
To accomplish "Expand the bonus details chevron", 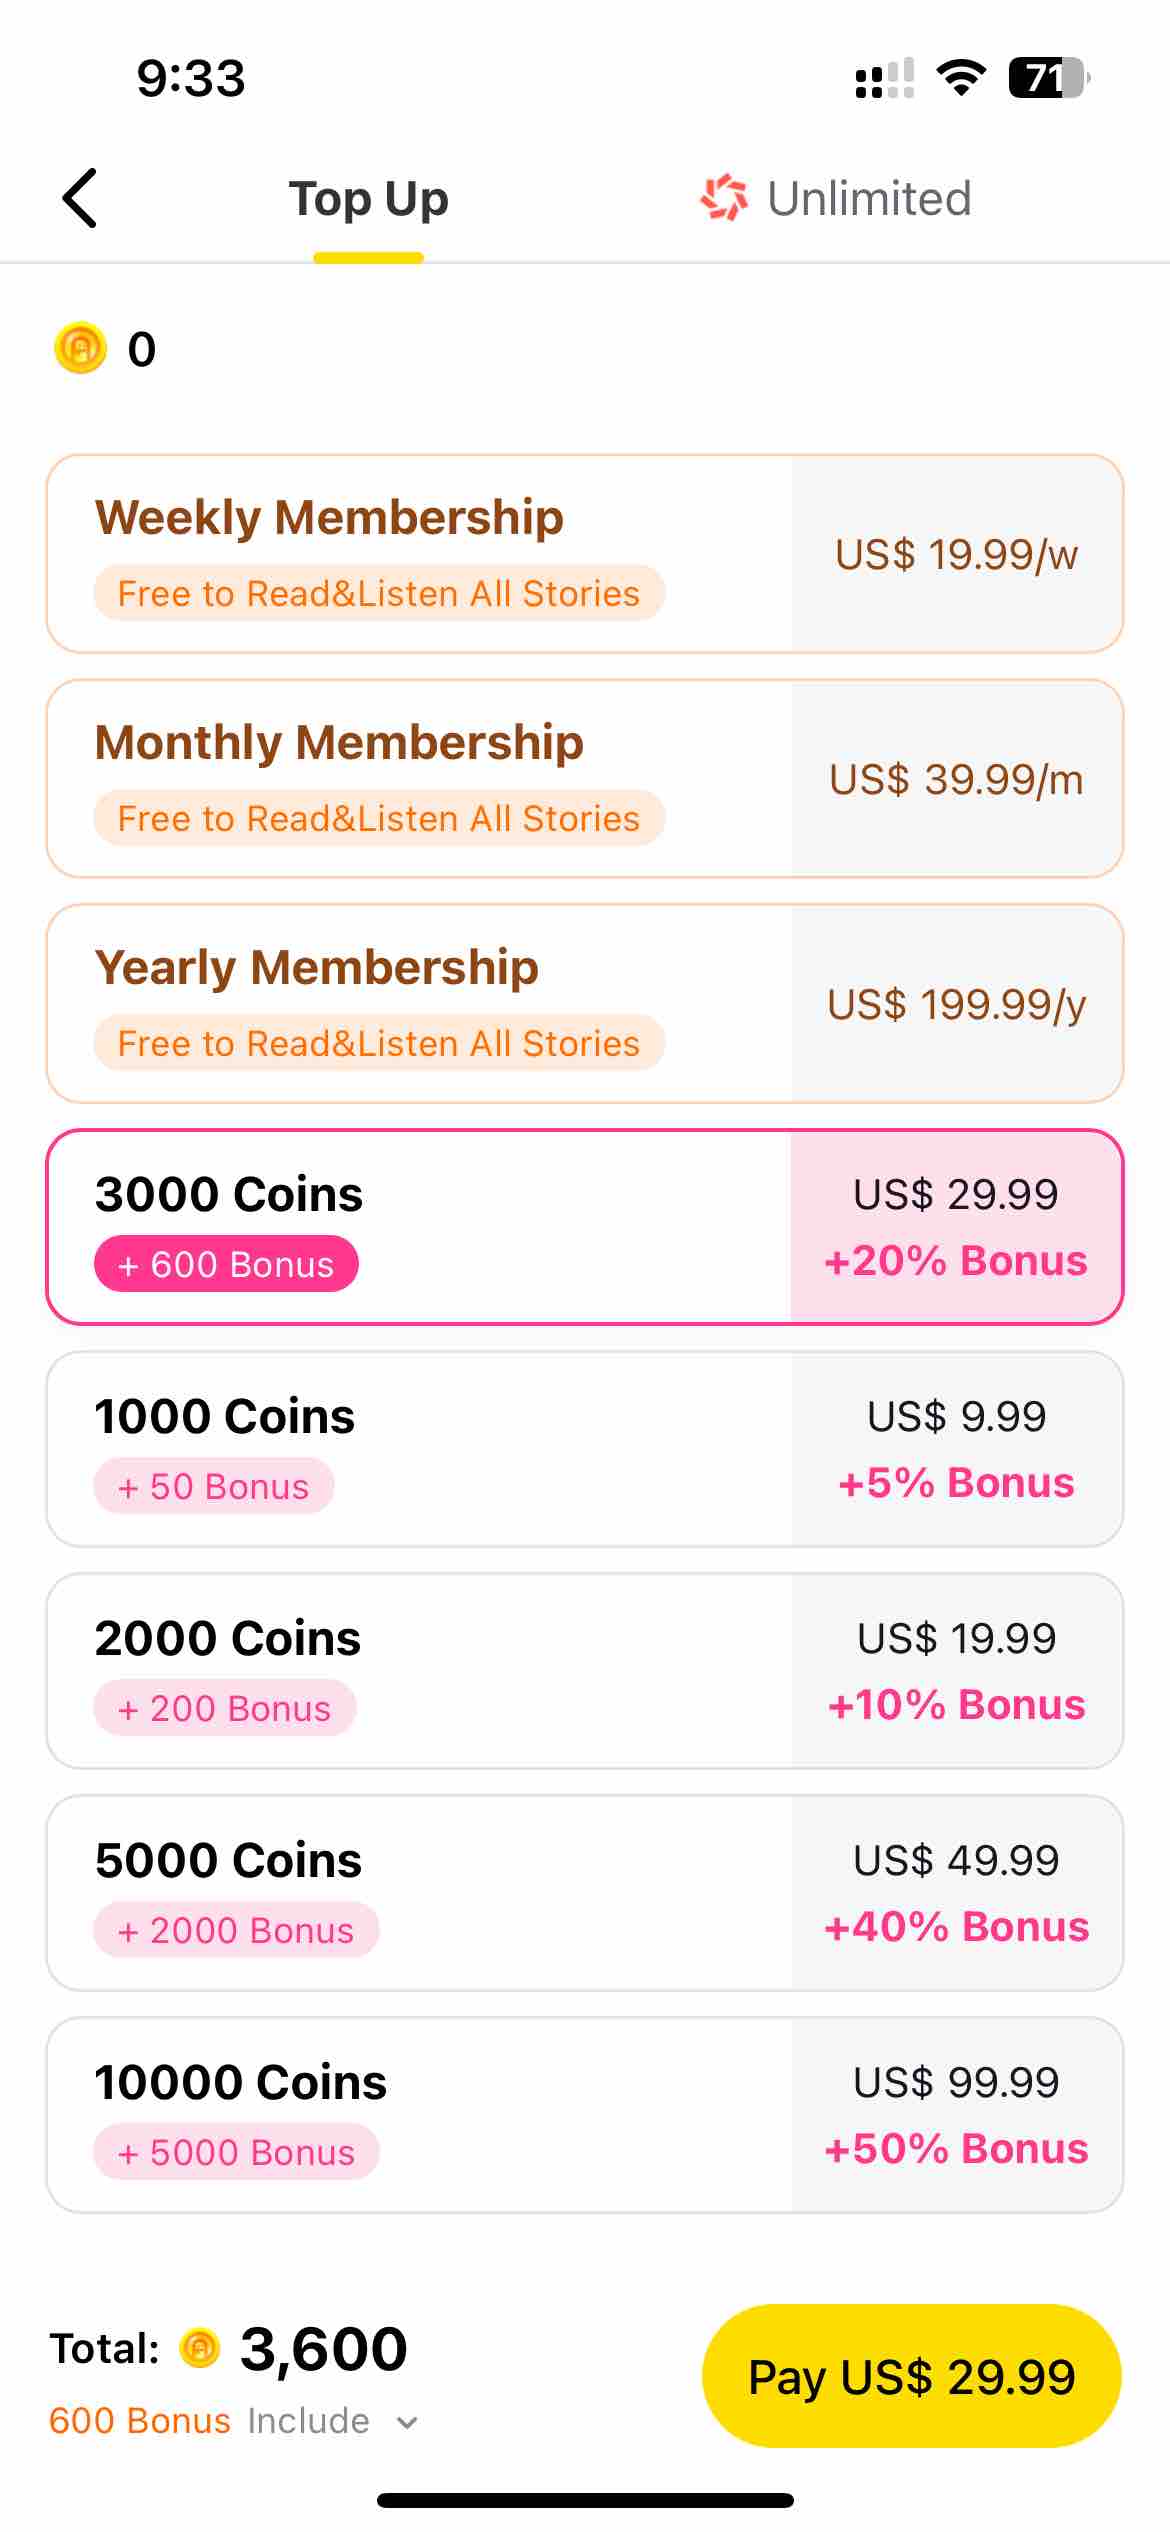I will tap(406, 2422).
